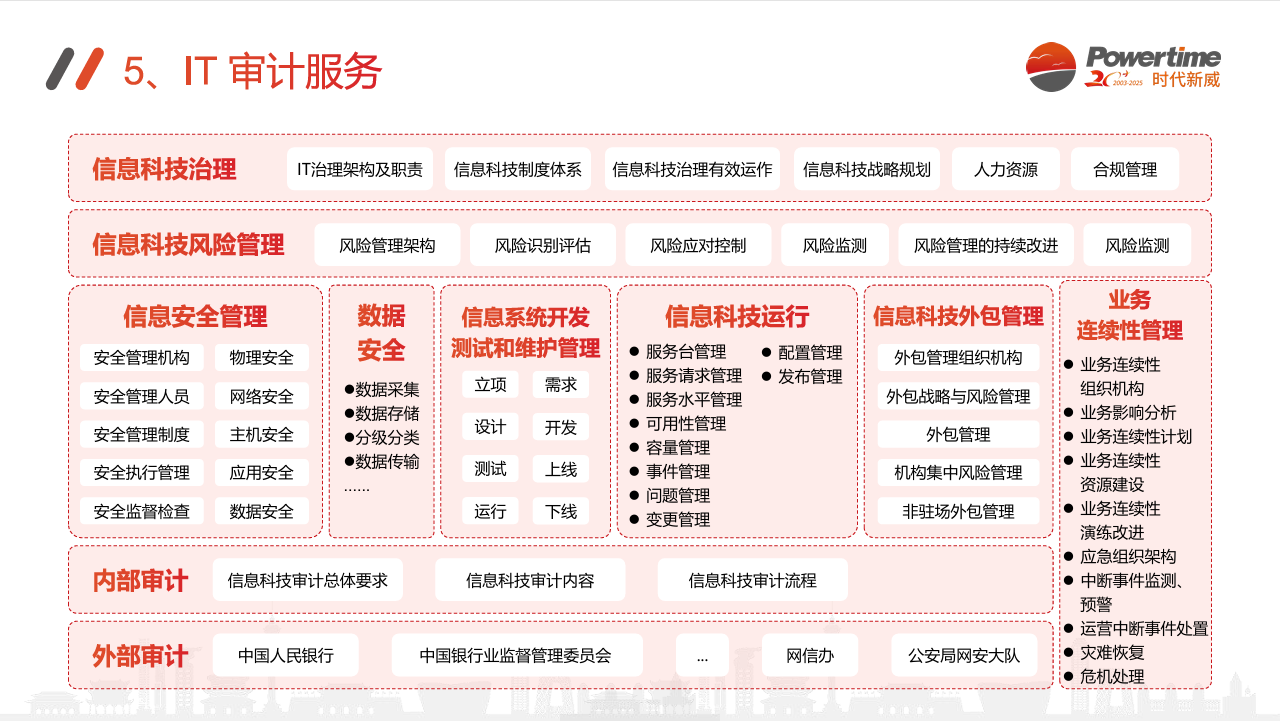The image size is (1280, 721).
Task: Click the 外包战略与风险管理 box
Action: [958, 397]
